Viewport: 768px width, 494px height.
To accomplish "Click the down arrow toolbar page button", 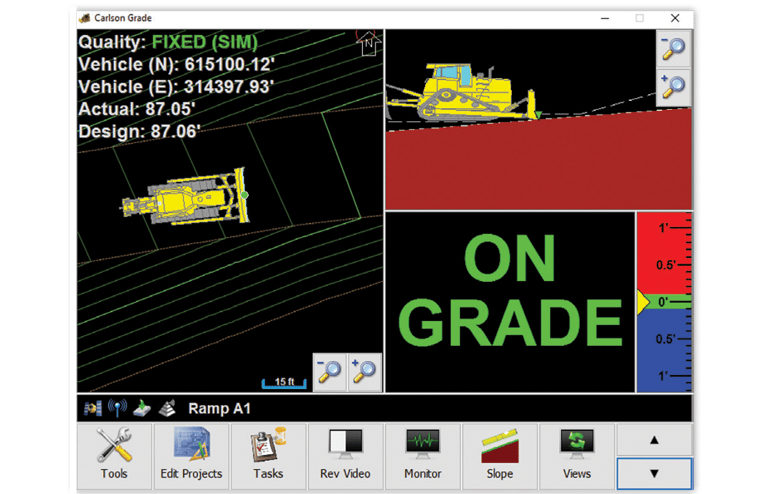I will [x=654, y=473].
